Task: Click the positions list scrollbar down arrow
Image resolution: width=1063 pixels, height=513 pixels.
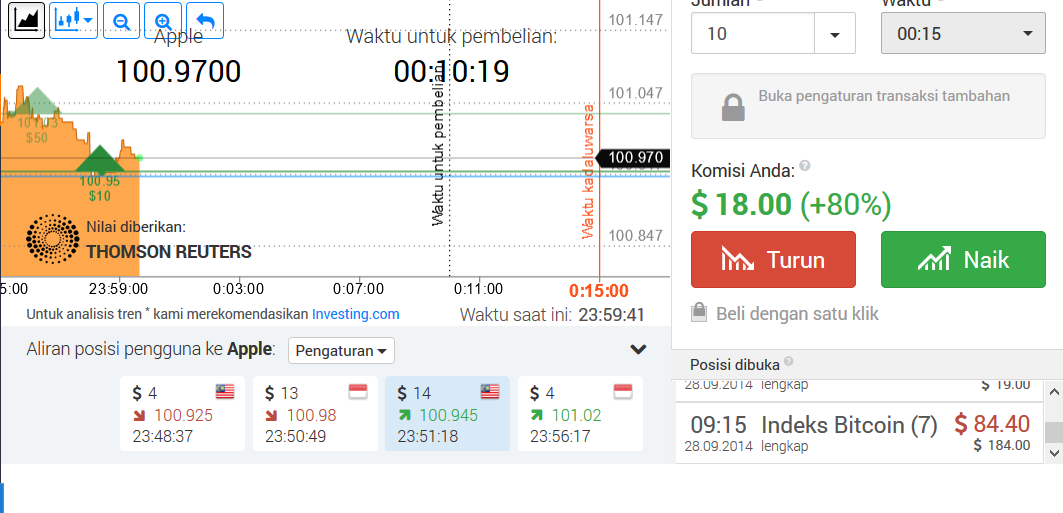Action: point(1054,453)
